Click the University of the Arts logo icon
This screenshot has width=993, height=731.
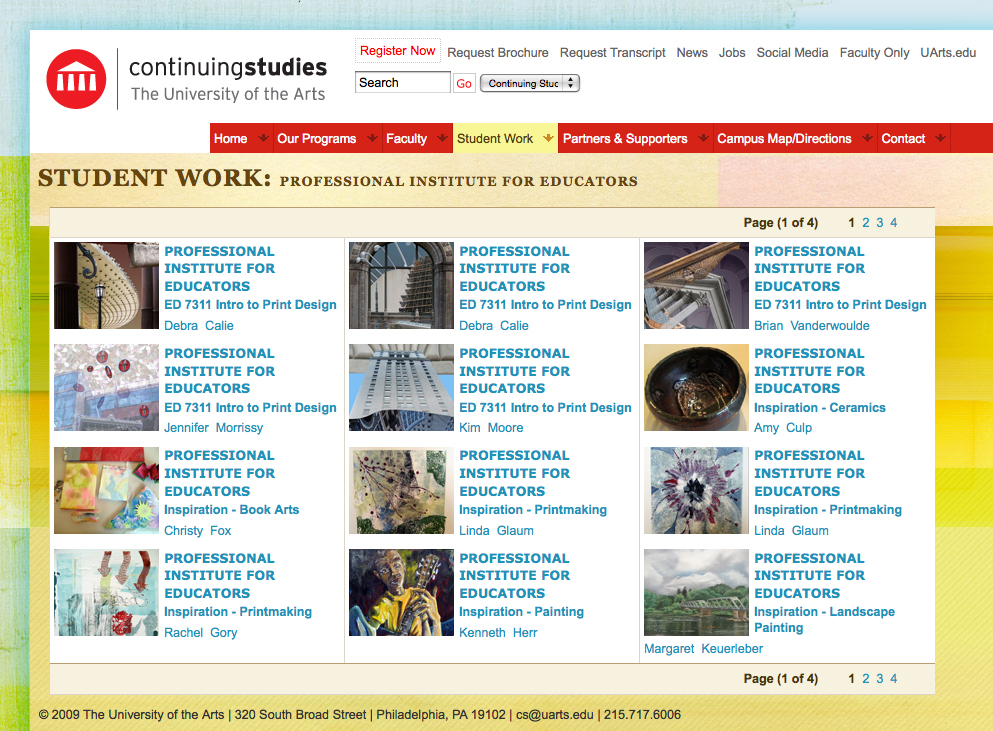pyautogui.click(x=78, y=78)
